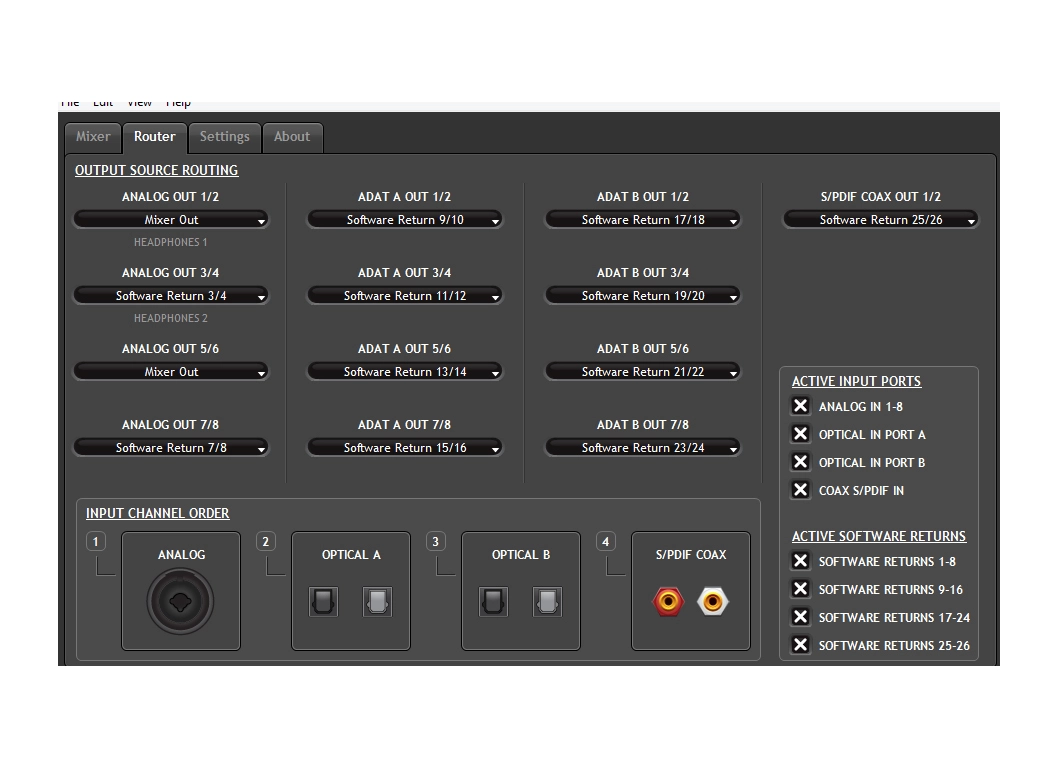This screenshot has height=768, width=1056.
Task: Select input order number 3 badge
Action: click(436, 542)
